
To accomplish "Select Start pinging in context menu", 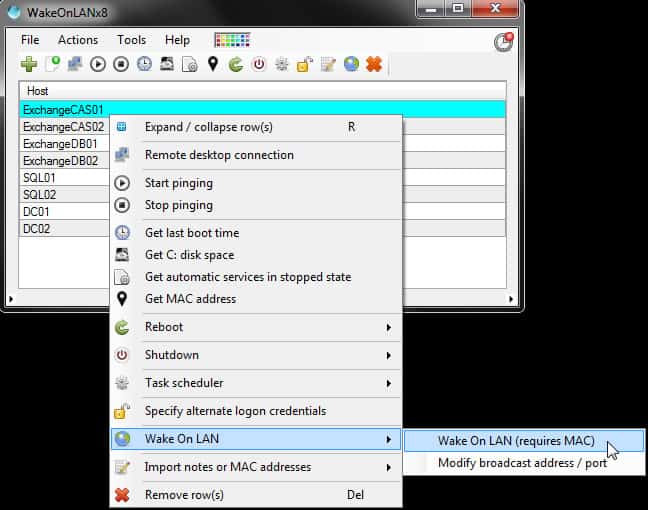I will coord(256,183).
